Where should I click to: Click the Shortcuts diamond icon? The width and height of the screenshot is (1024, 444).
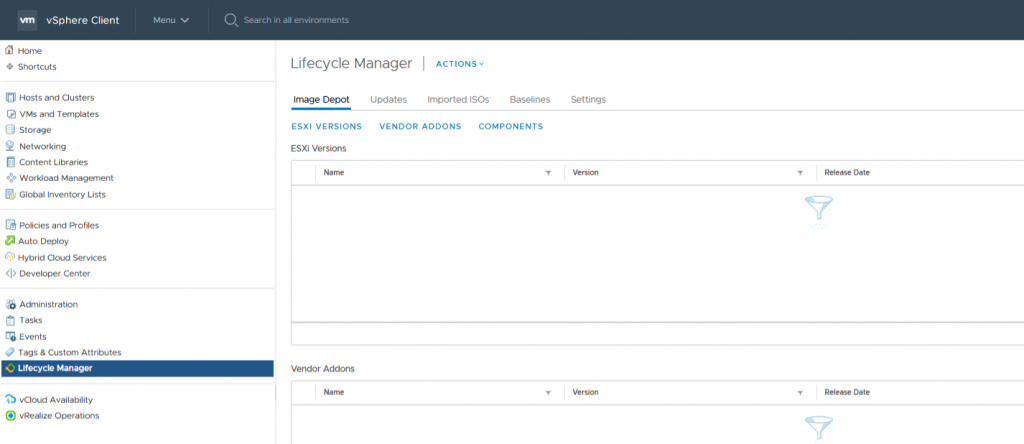pos(10,67)
